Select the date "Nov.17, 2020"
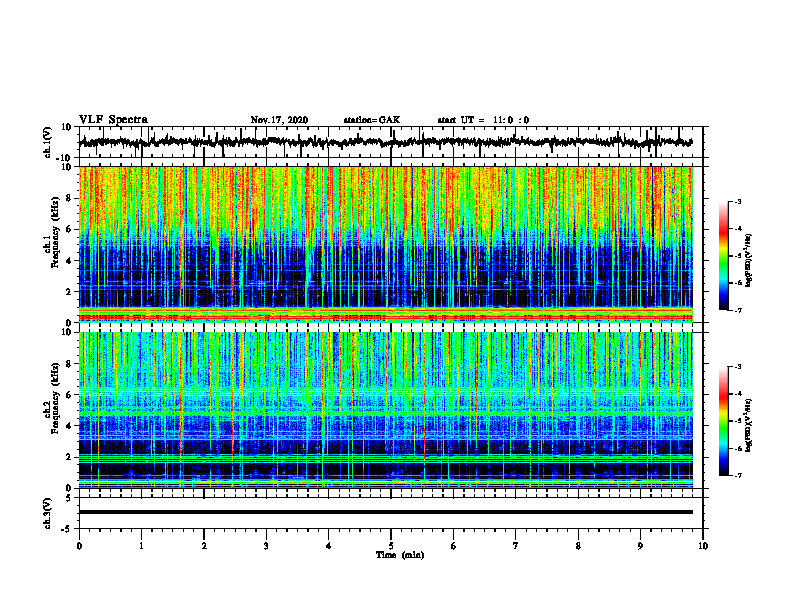792x612 pixels. (279, 120)
